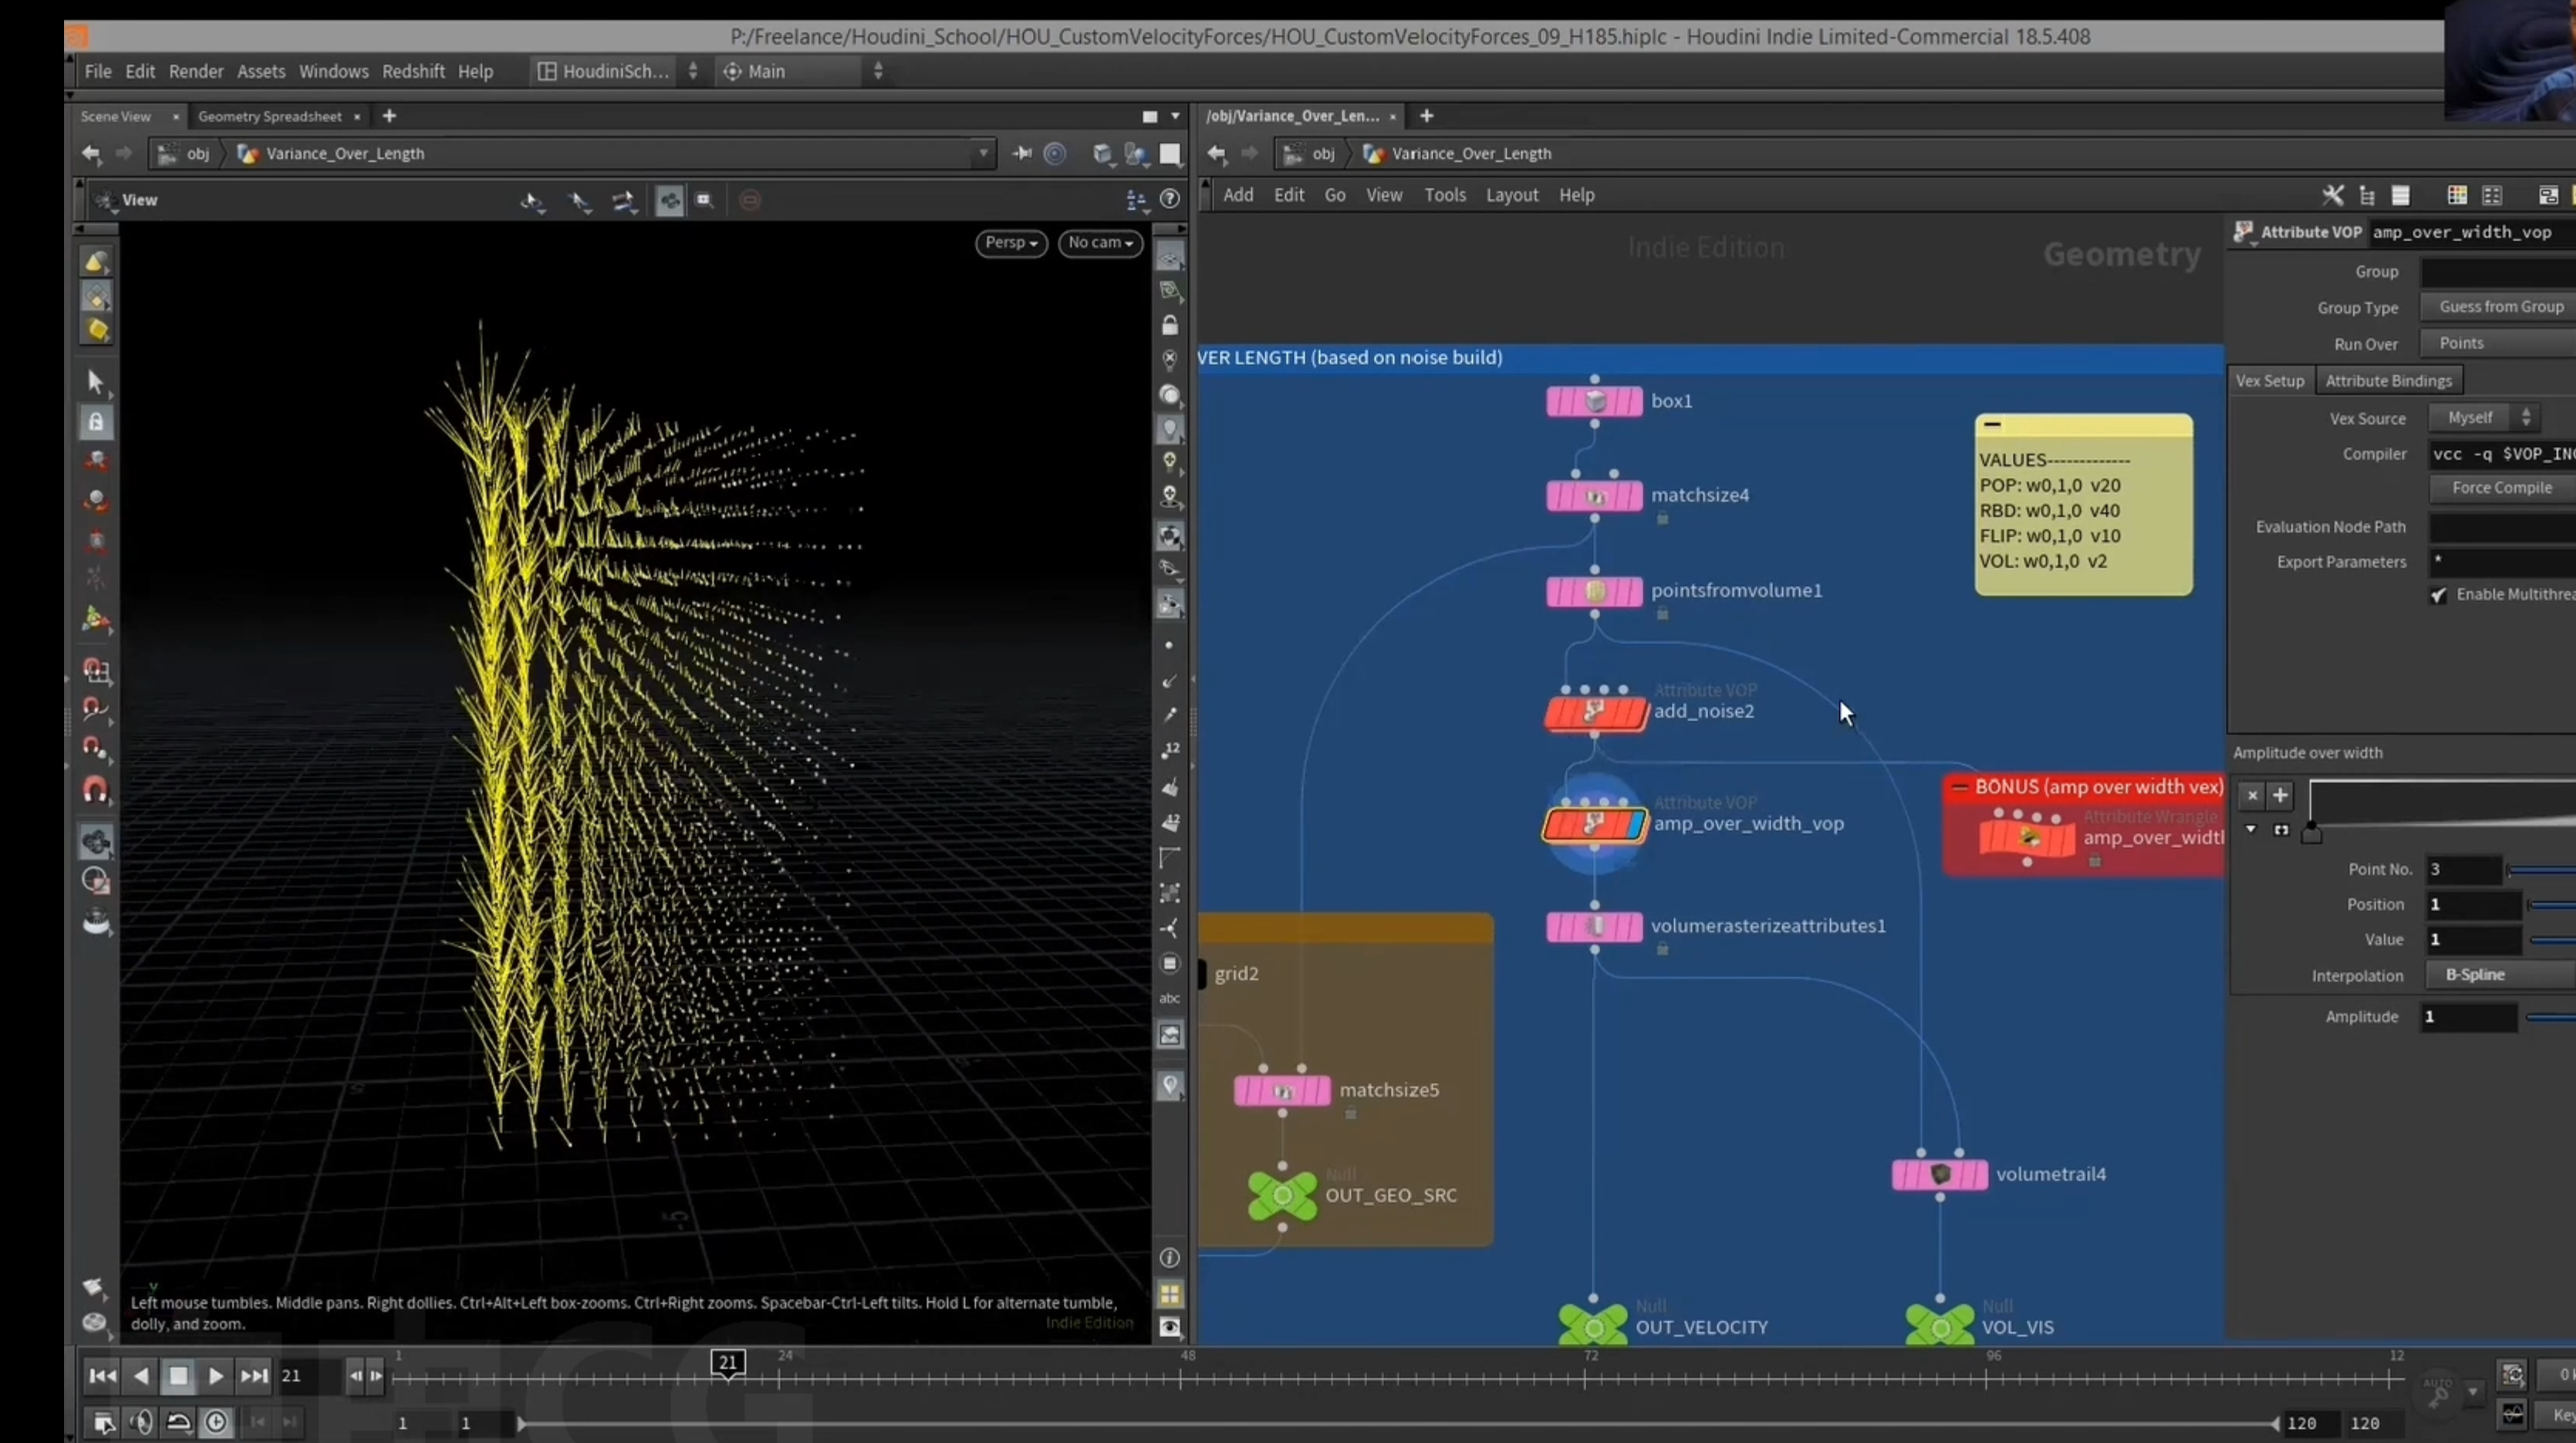Click the add_noise2 Attribute VOP node
The image size is (2576, 1443).
1595,712
